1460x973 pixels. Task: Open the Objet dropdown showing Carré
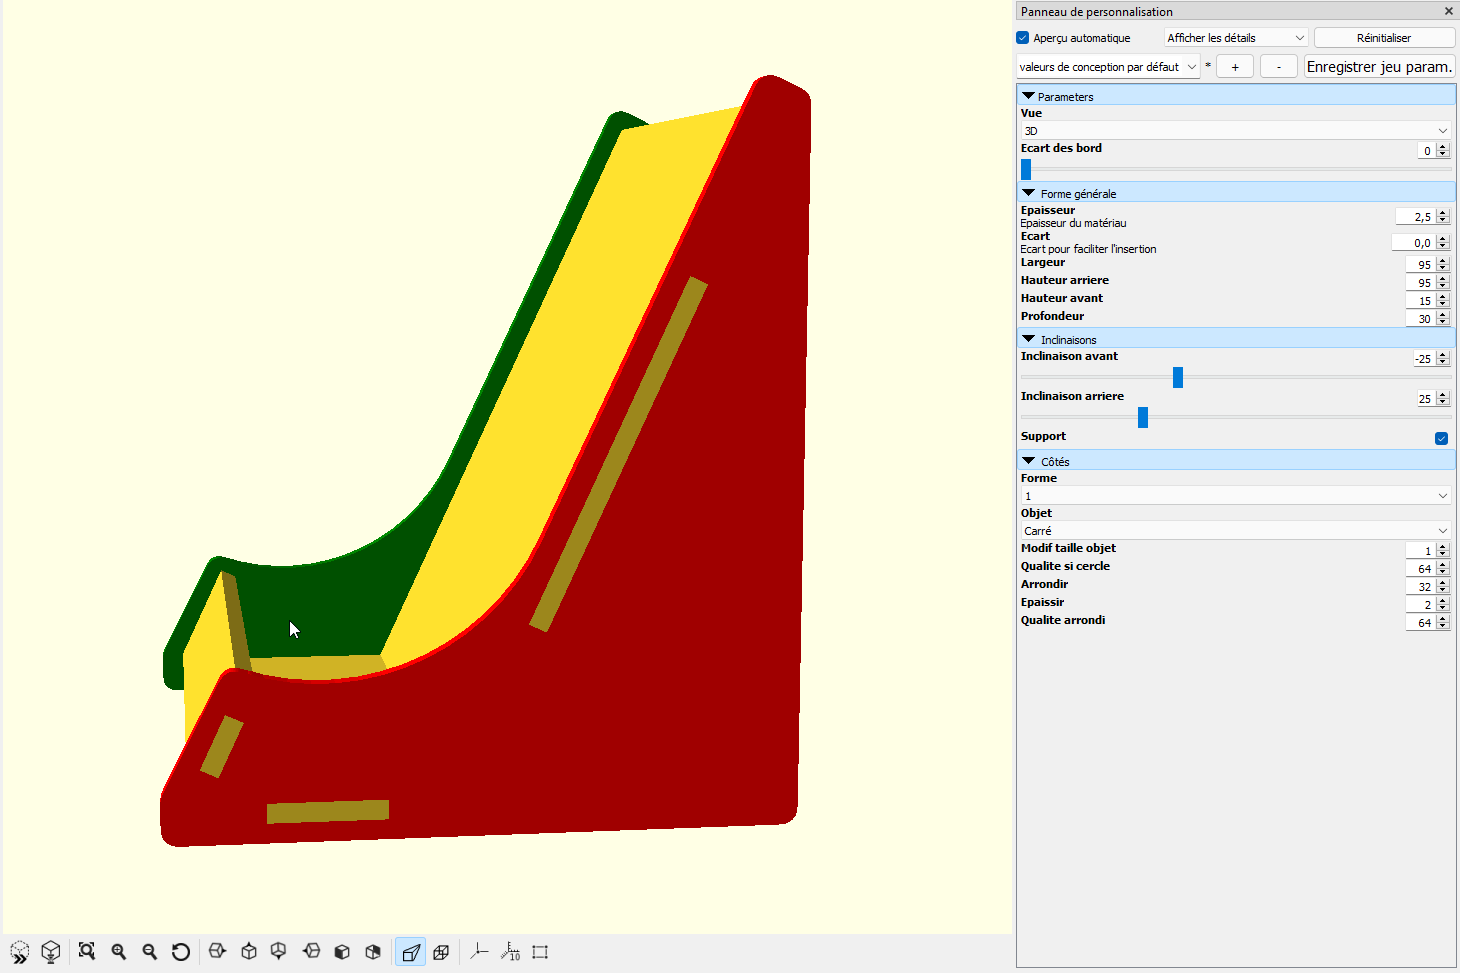click(1235, 531)
